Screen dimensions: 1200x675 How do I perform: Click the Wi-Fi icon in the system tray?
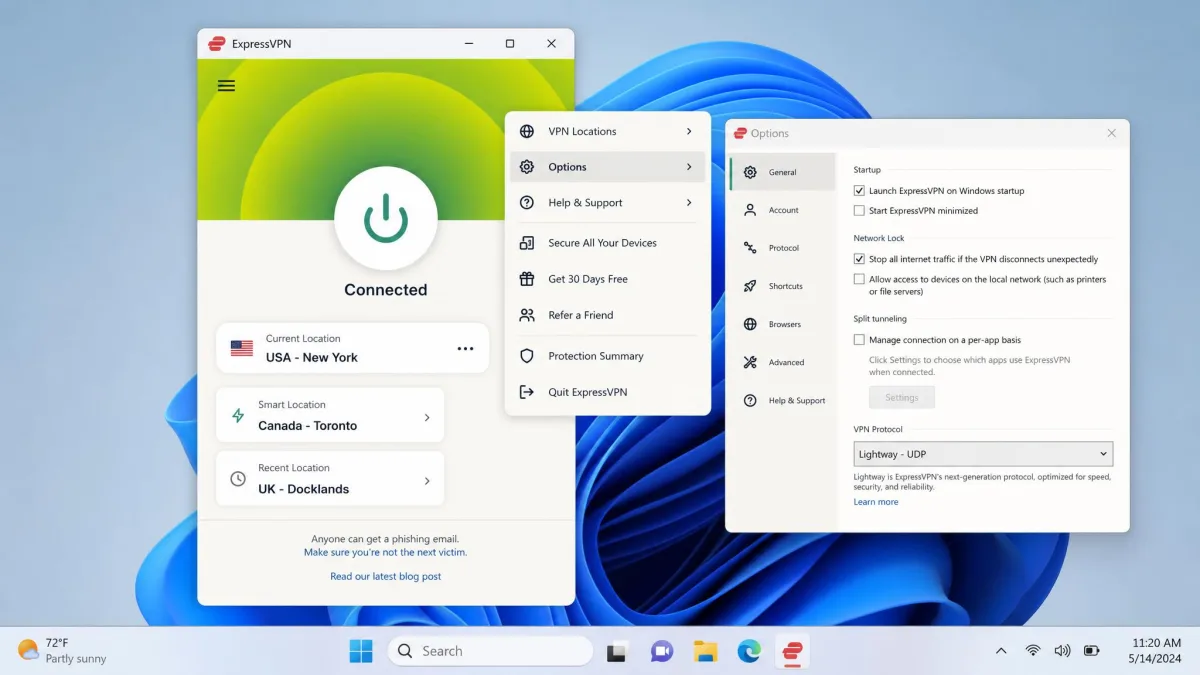tap(1033, 651)
